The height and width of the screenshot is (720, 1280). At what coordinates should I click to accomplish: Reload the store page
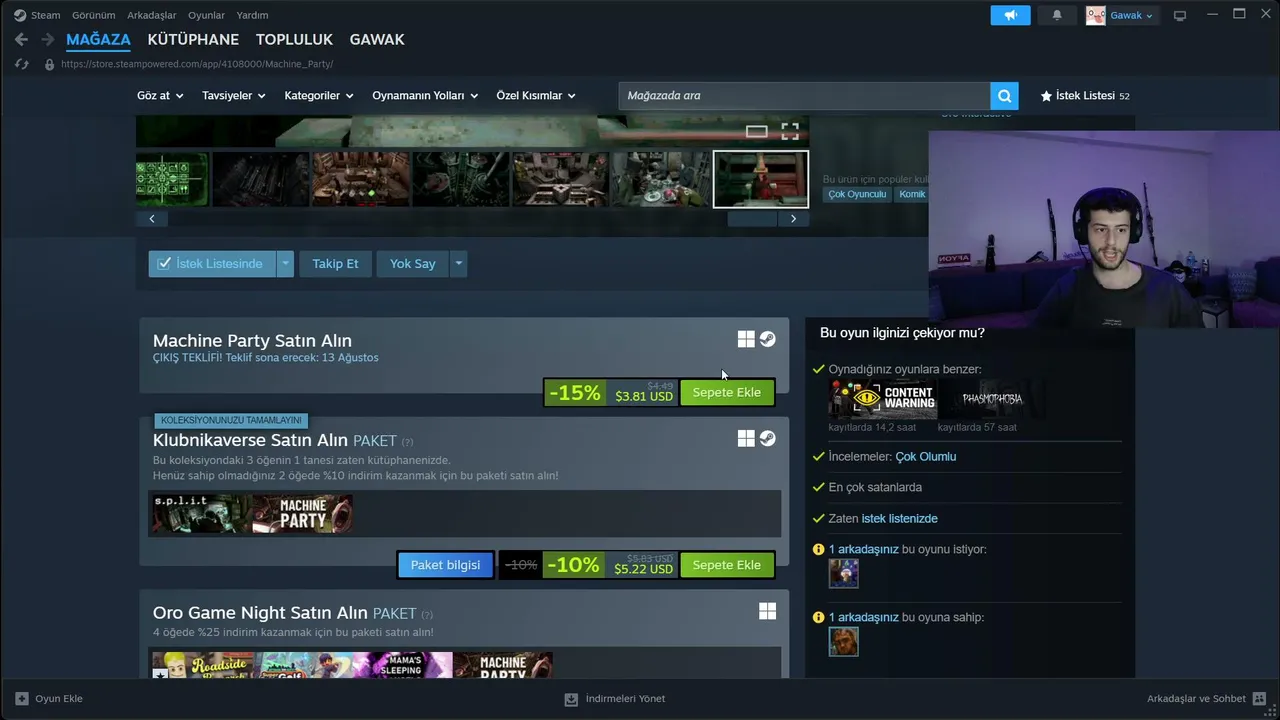(21, 64)
